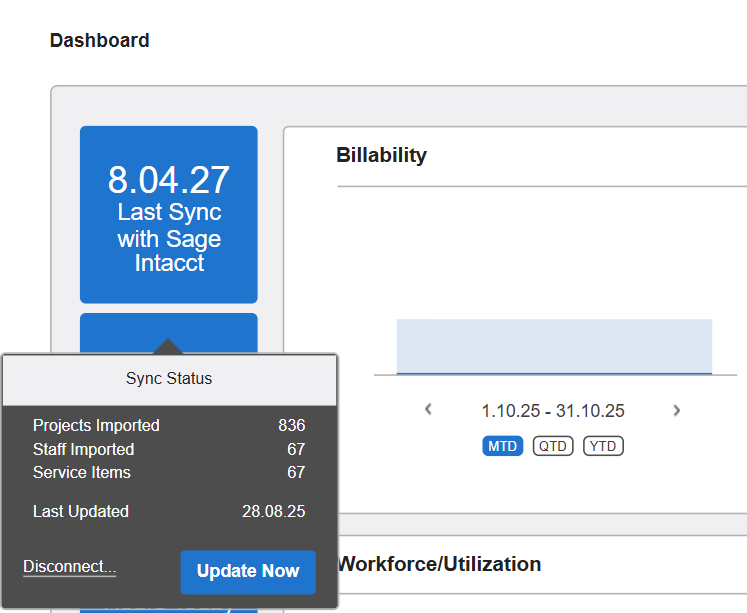Select the MTD period toggle
Image resolution: width=747 pixels, height=613 pixels.
pyautogui.click(x=503, y=446)
